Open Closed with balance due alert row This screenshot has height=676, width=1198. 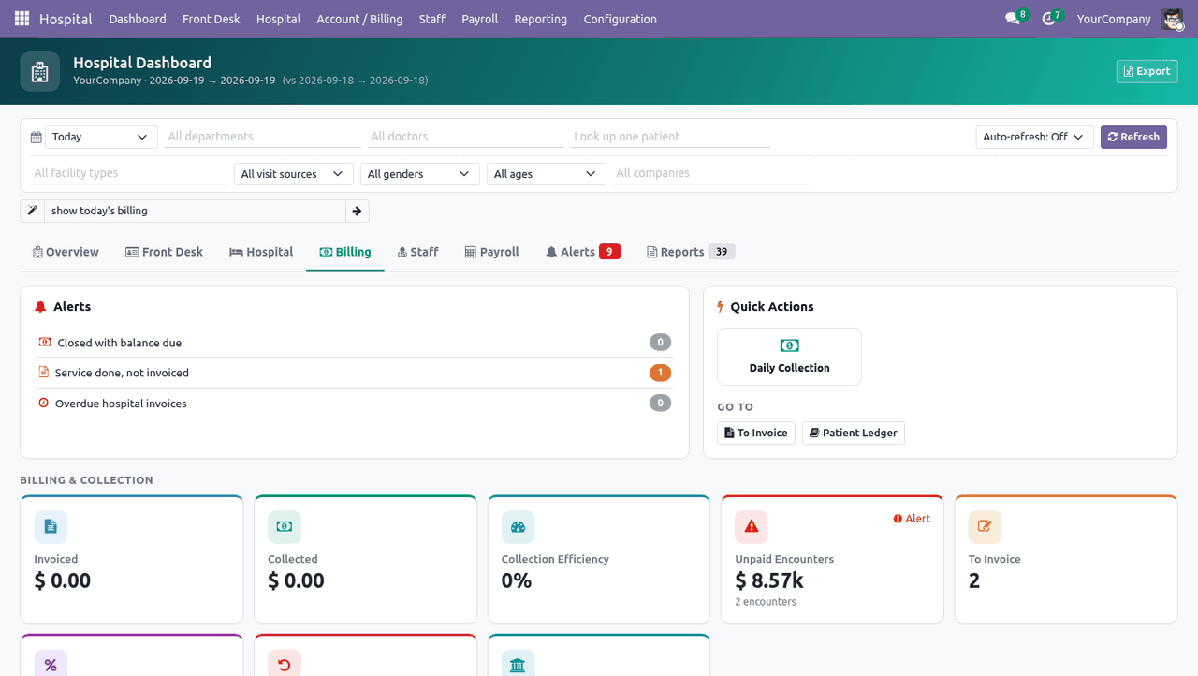(355, 342)
